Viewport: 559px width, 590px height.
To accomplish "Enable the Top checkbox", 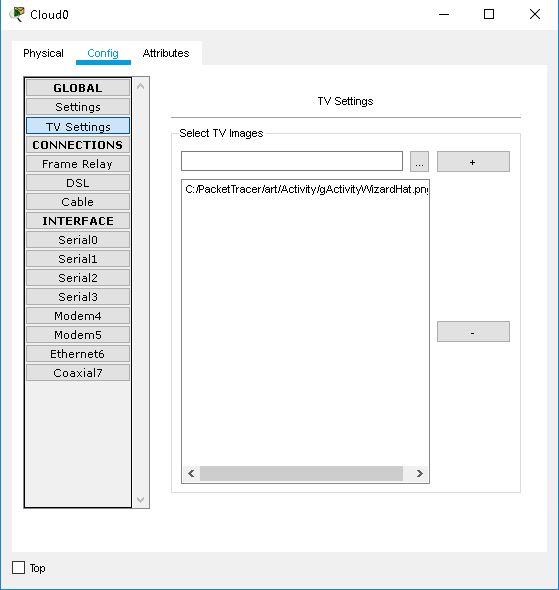I will tap(18, 567).
